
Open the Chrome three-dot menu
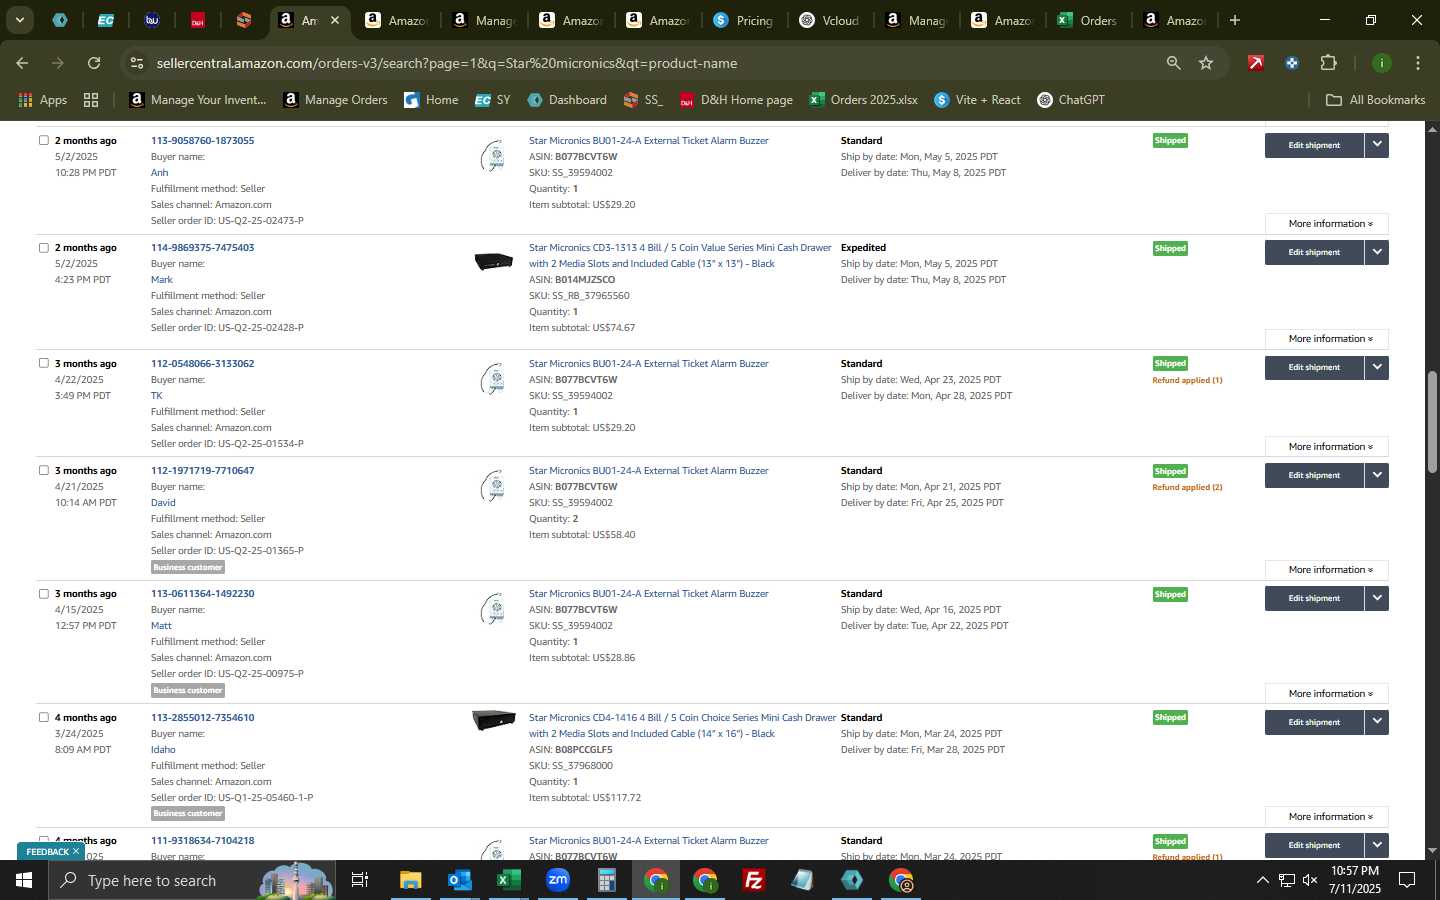click(x=1417, y=63)
